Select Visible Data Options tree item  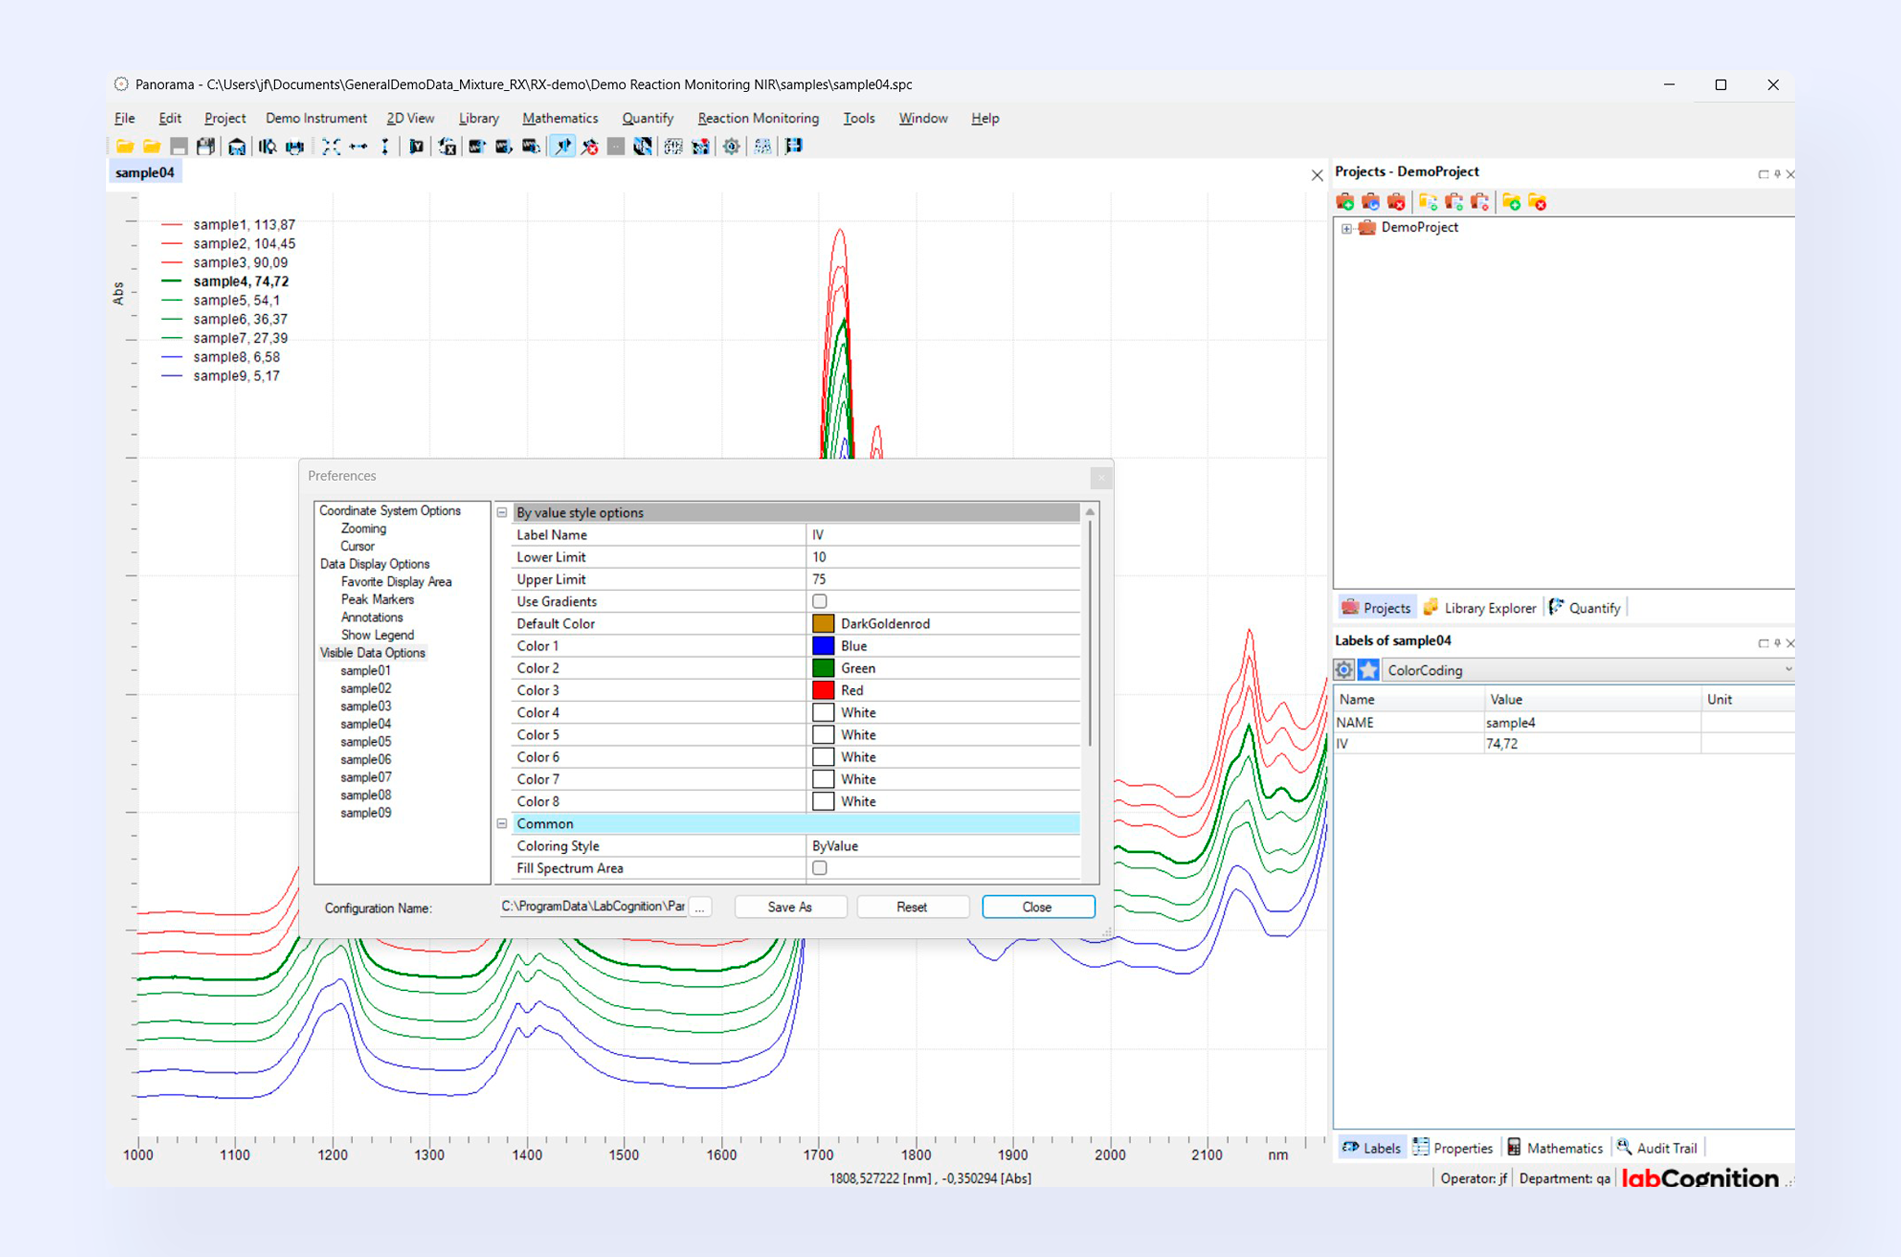coord(372,653)
